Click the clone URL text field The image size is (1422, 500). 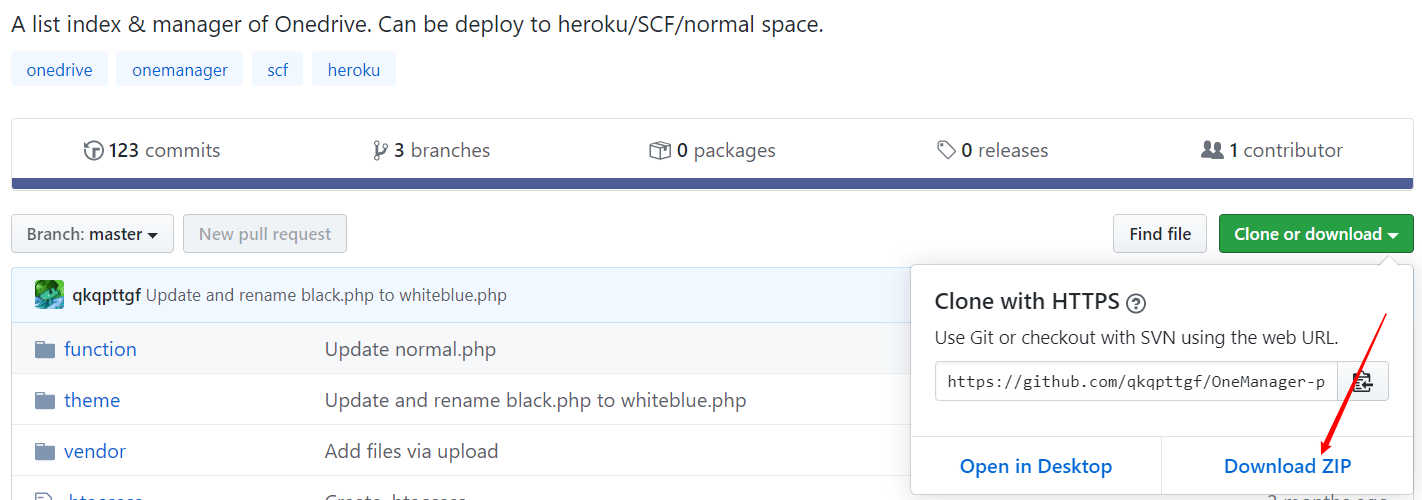click(1136, 381)
